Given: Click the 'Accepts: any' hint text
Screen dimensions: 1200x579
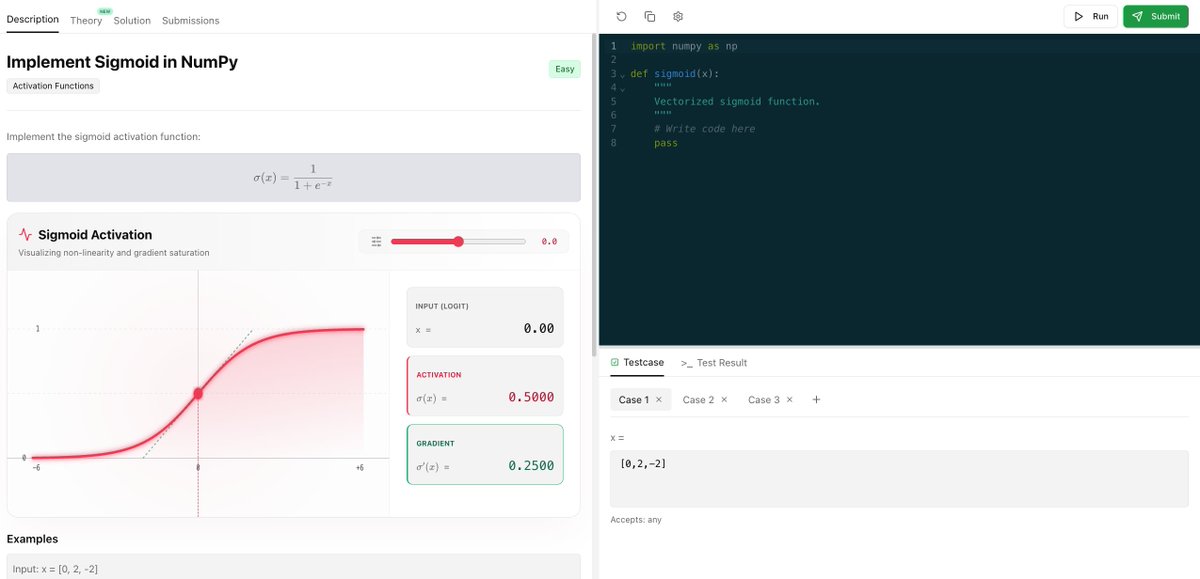Looking at the screenshot, I should coord(636,520).
